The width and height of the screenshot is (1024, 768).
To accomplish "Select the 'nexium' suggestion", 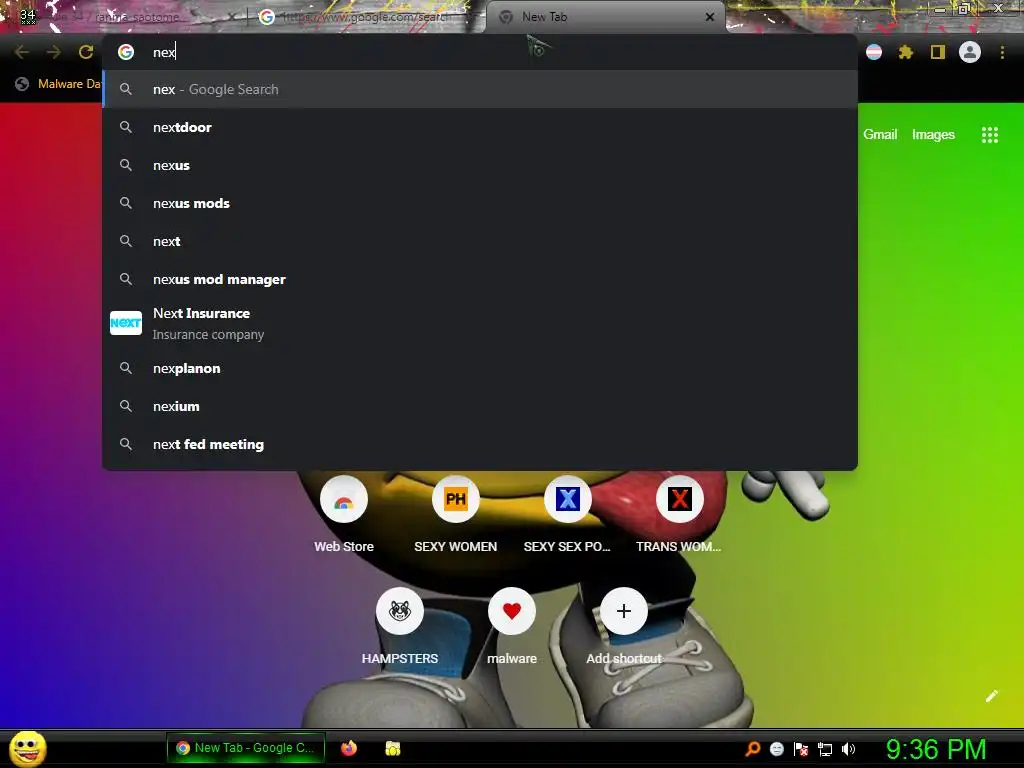I will pyautogui.click(x=480, y=406).
